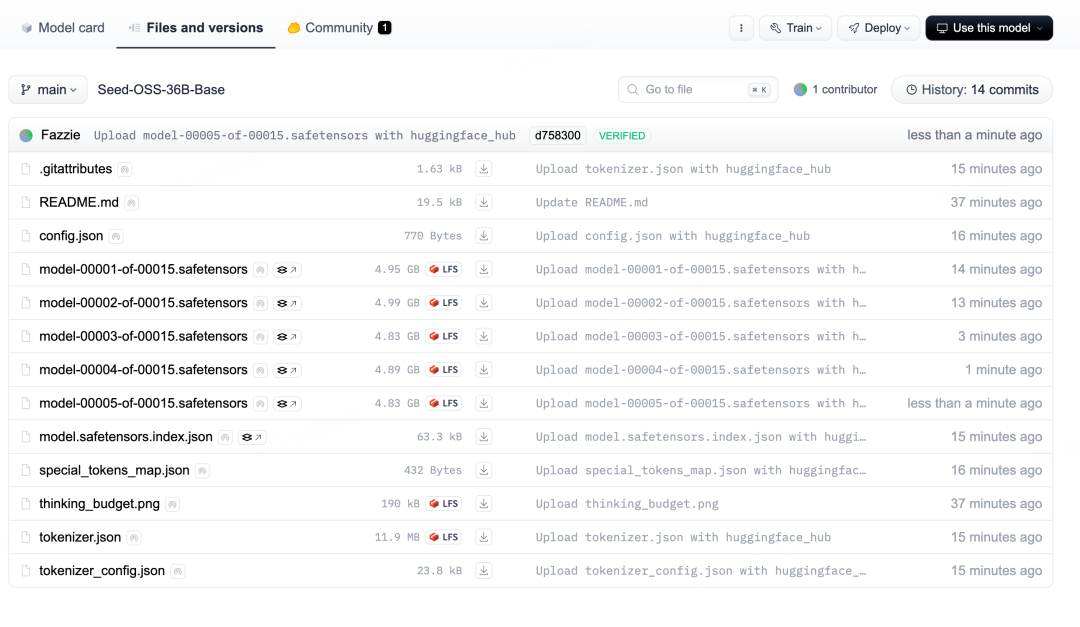Select the Files and versions tab
The width and height of the screenshot is (1080, 627).
pyautogui.click(x=196, y=28)
